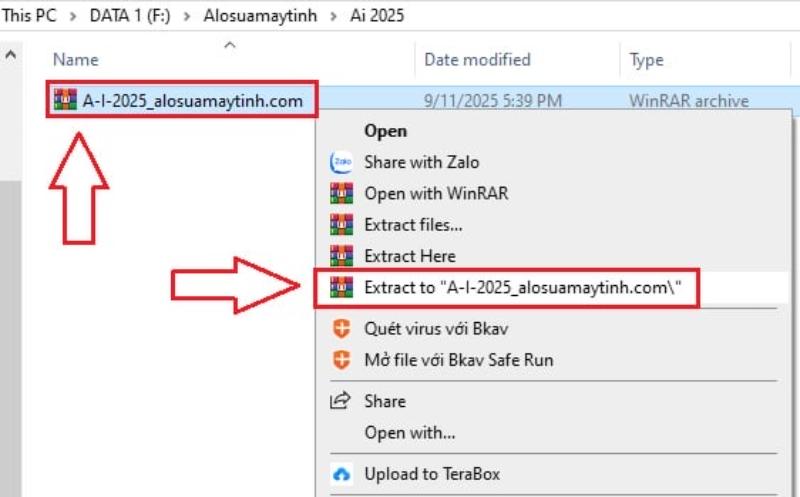Click the WinRAR icon beside the Extract to folder entry
The image size is (800, 497).
pyautogui.click(x=342, y=289)
